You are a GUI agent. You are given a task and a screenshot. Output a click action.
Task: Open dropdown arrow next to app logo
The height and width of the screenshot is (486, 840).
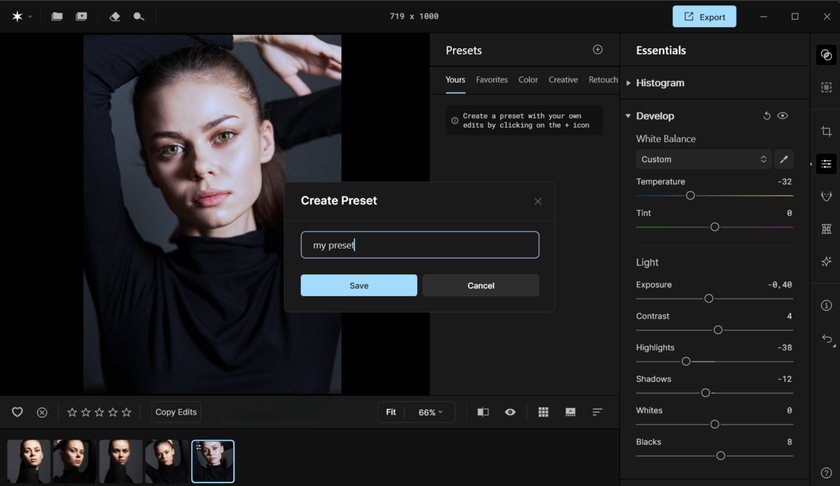(x=30, y=17)
